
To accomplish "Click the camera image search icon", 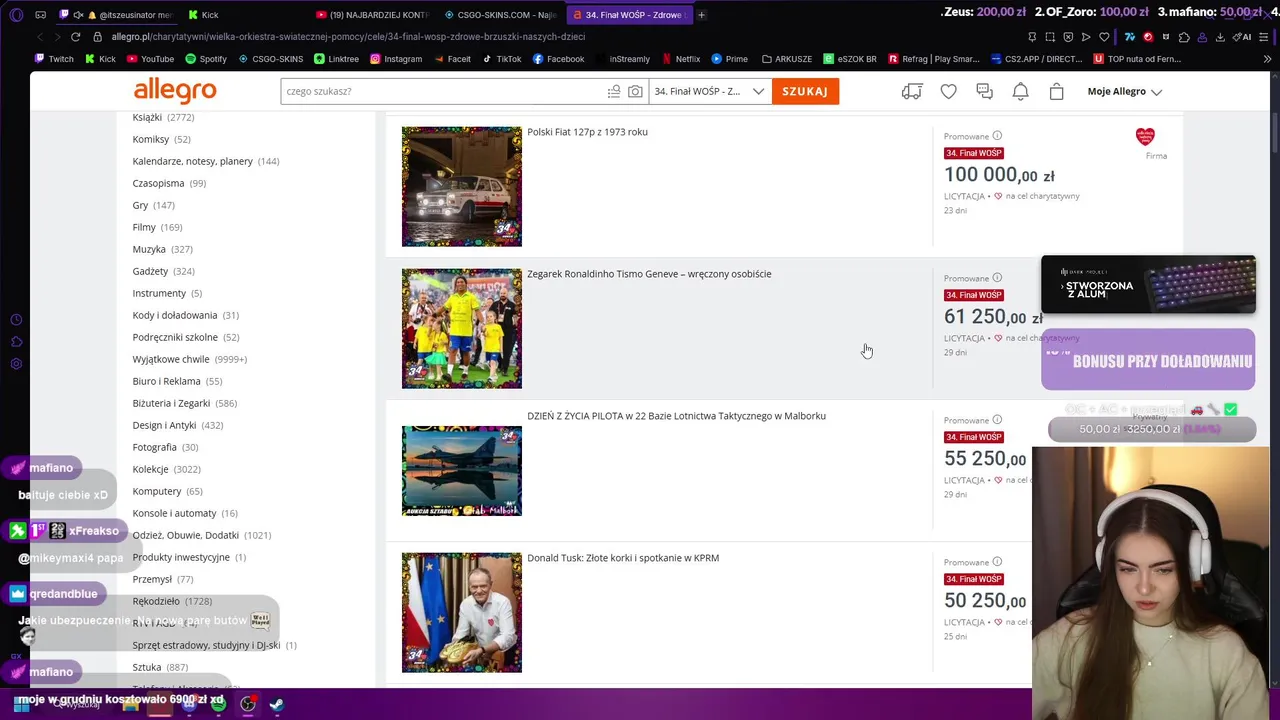I will point(635,92).
